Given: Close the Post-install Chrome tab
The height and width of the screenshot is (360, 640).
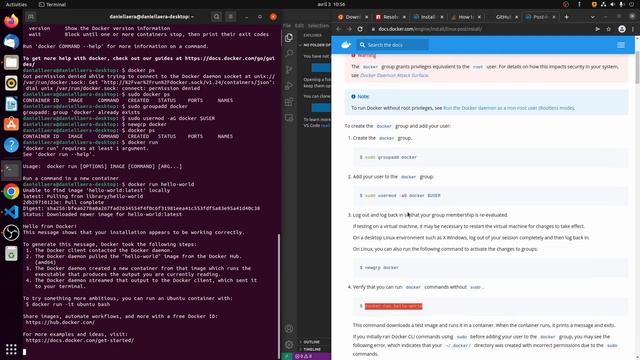Looking at the screenshot, I should (x=554, y=17).
